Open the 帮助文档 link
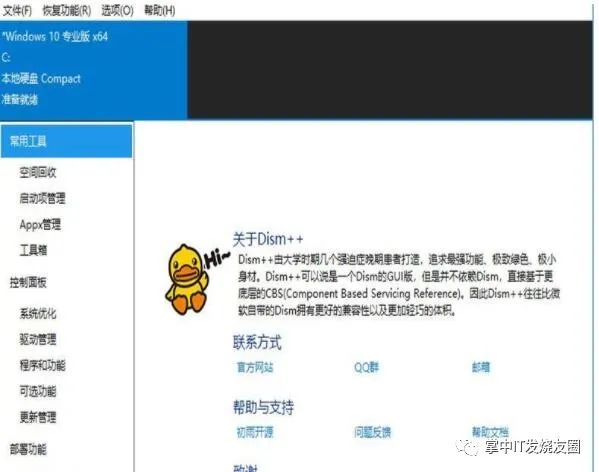 [x=490, y=432]
